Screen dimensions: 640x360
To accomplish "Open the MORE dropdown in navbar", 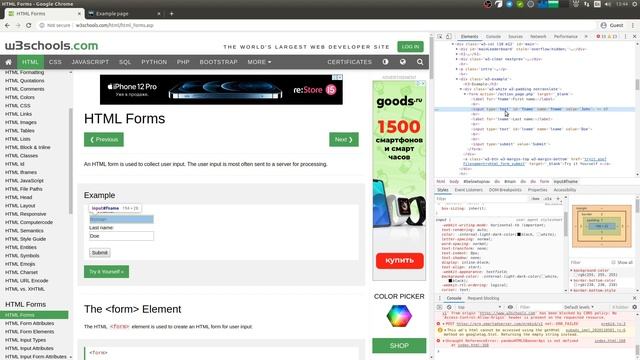I will pos(259,62).
